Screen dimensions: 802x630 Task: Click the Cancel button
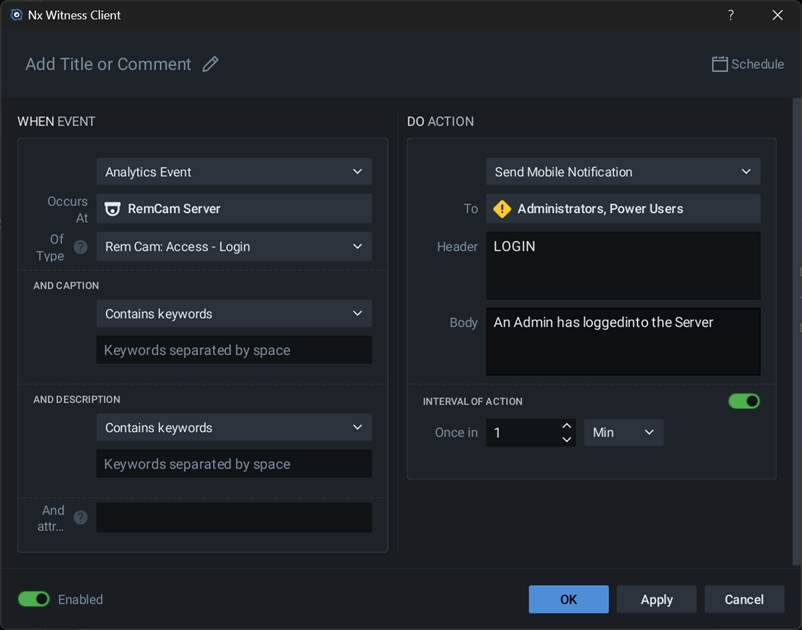coord(744,599)
